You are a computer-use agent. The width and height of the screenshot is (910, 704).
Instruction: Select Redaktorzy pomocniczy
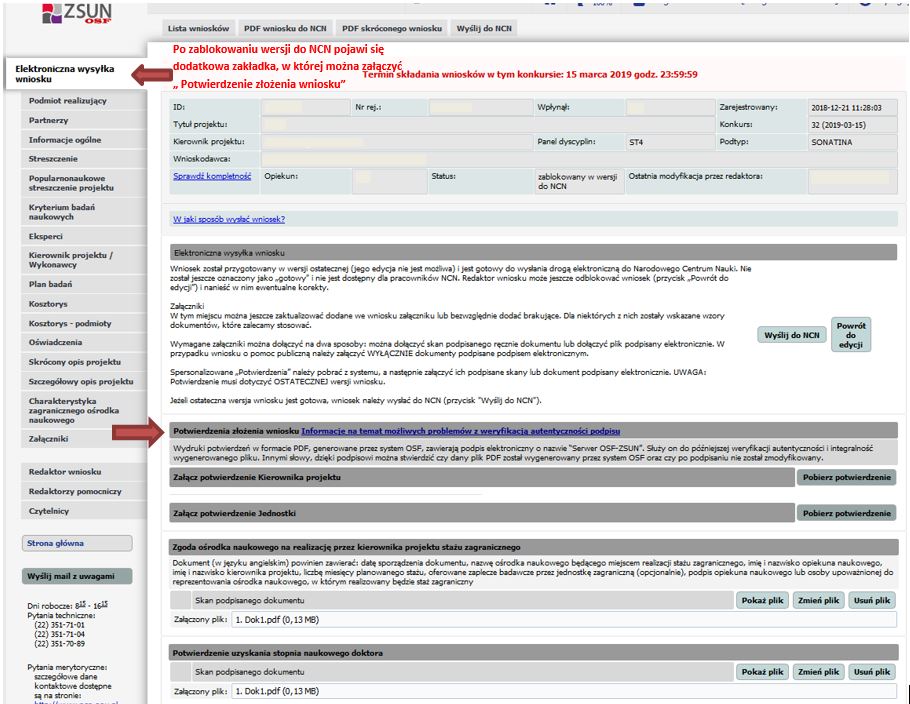[84, 492]
